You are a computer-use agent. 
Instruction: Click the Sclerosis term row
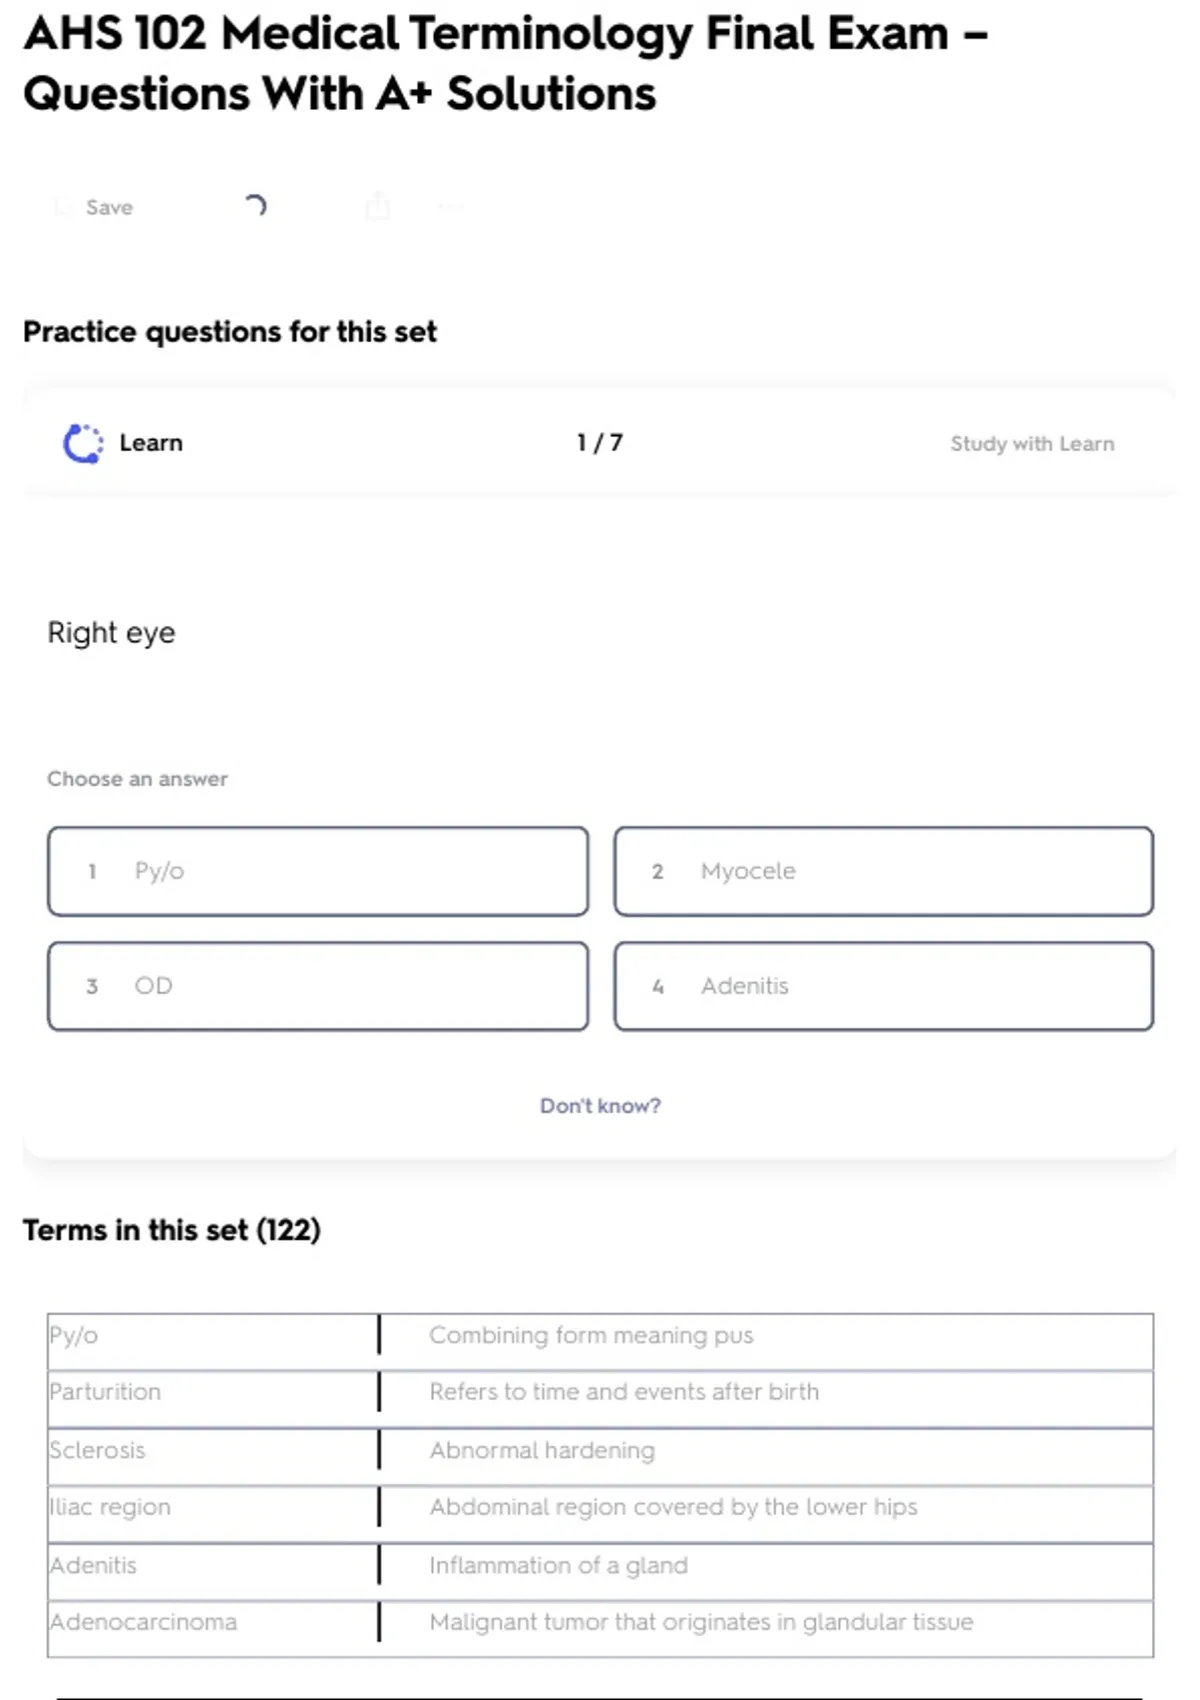98,1450
